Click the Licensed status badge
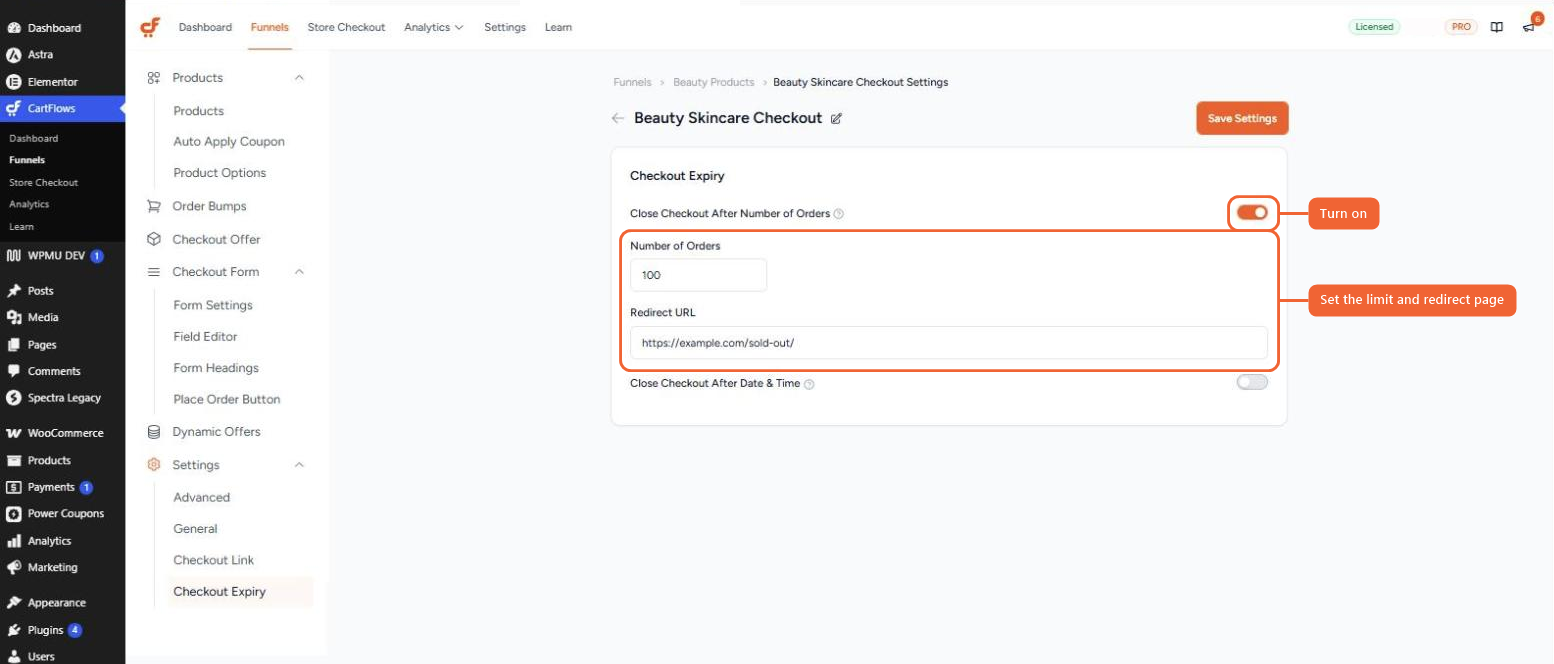This screenshot has width=1554, height=664. point(1374,27)
